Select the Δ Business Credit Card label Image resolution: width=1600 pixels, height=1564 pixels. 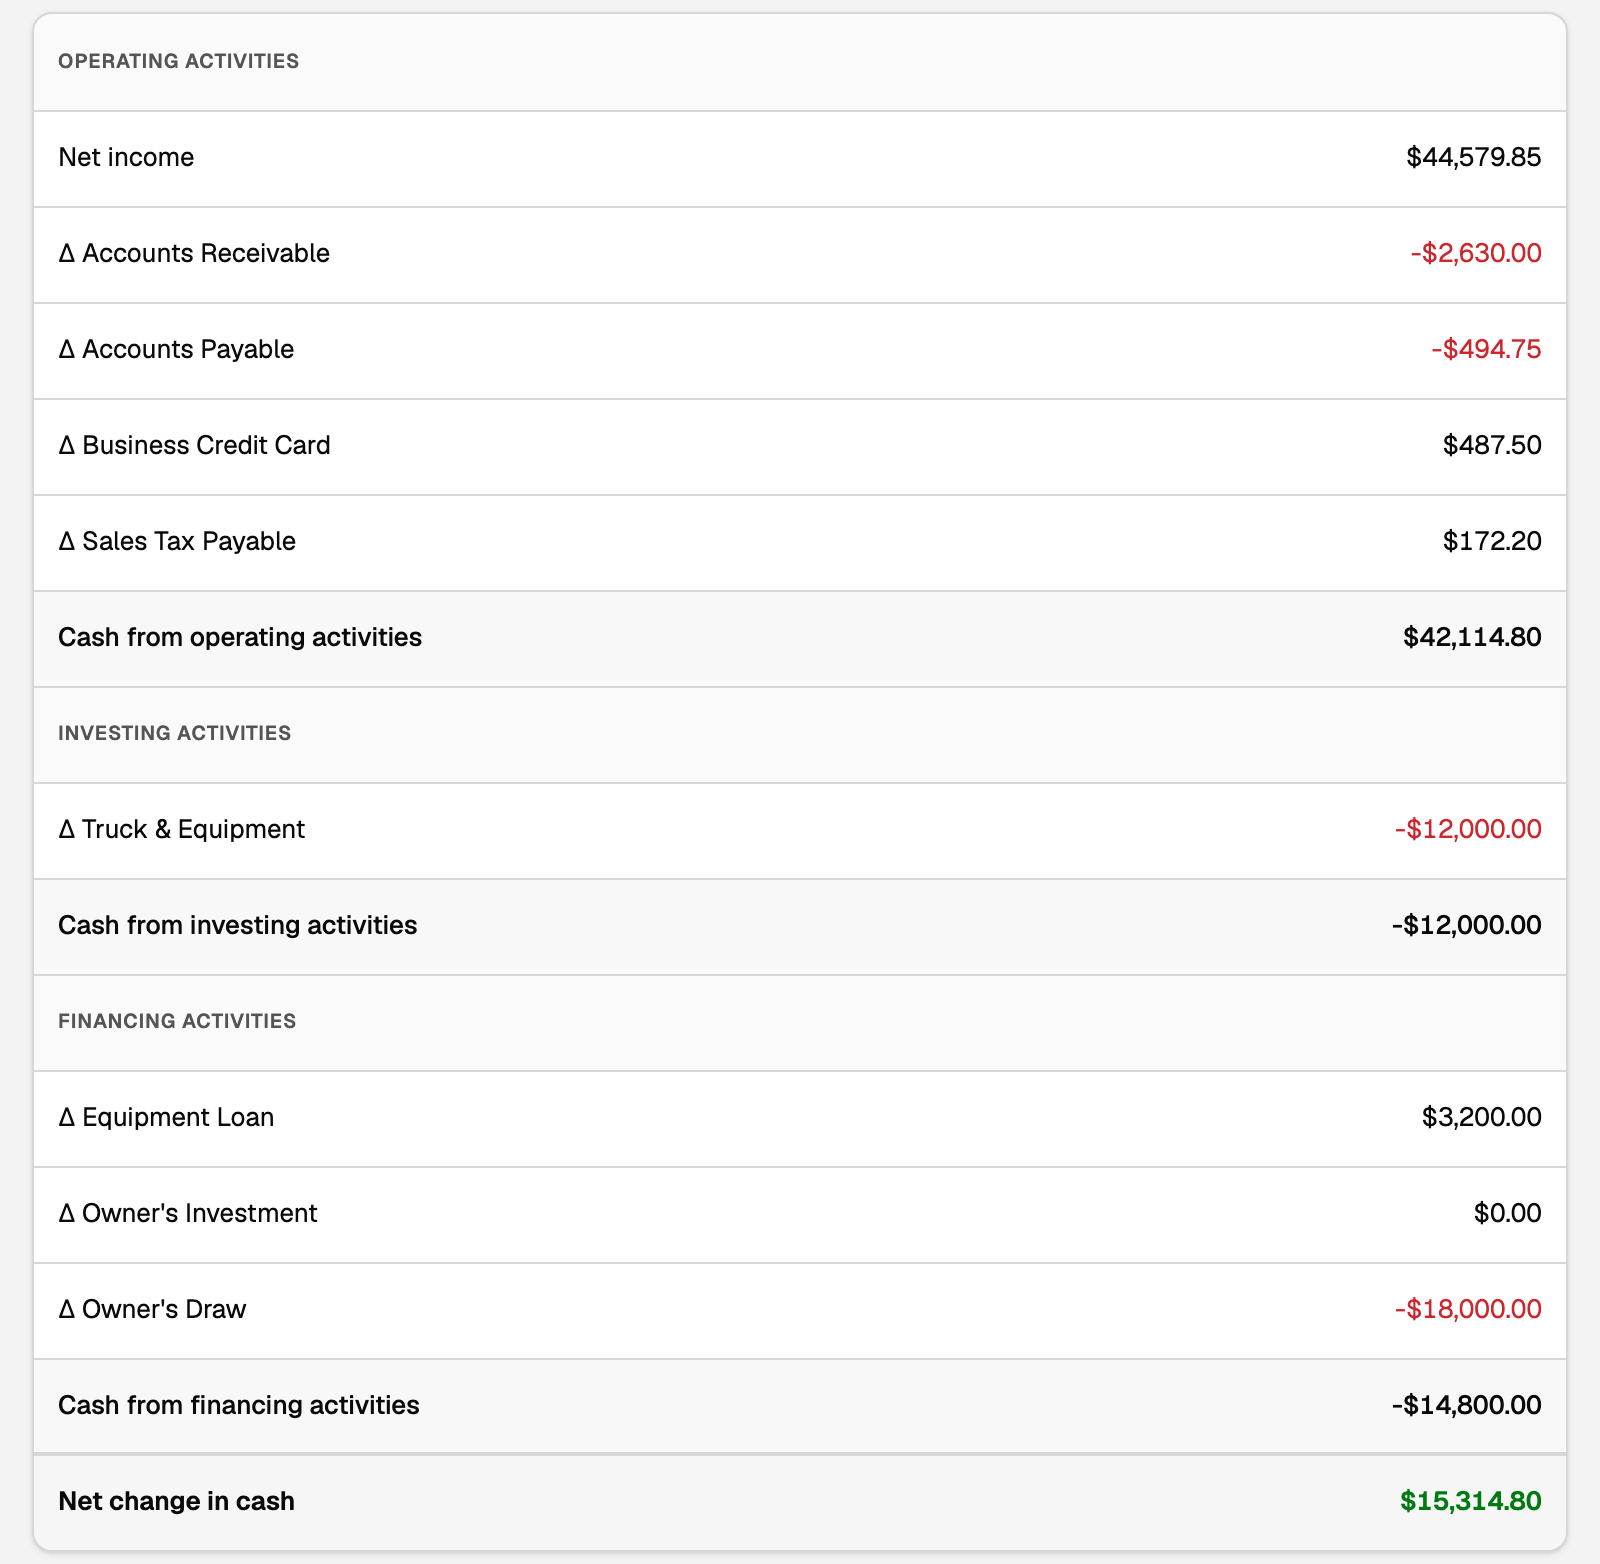point(194,445)
